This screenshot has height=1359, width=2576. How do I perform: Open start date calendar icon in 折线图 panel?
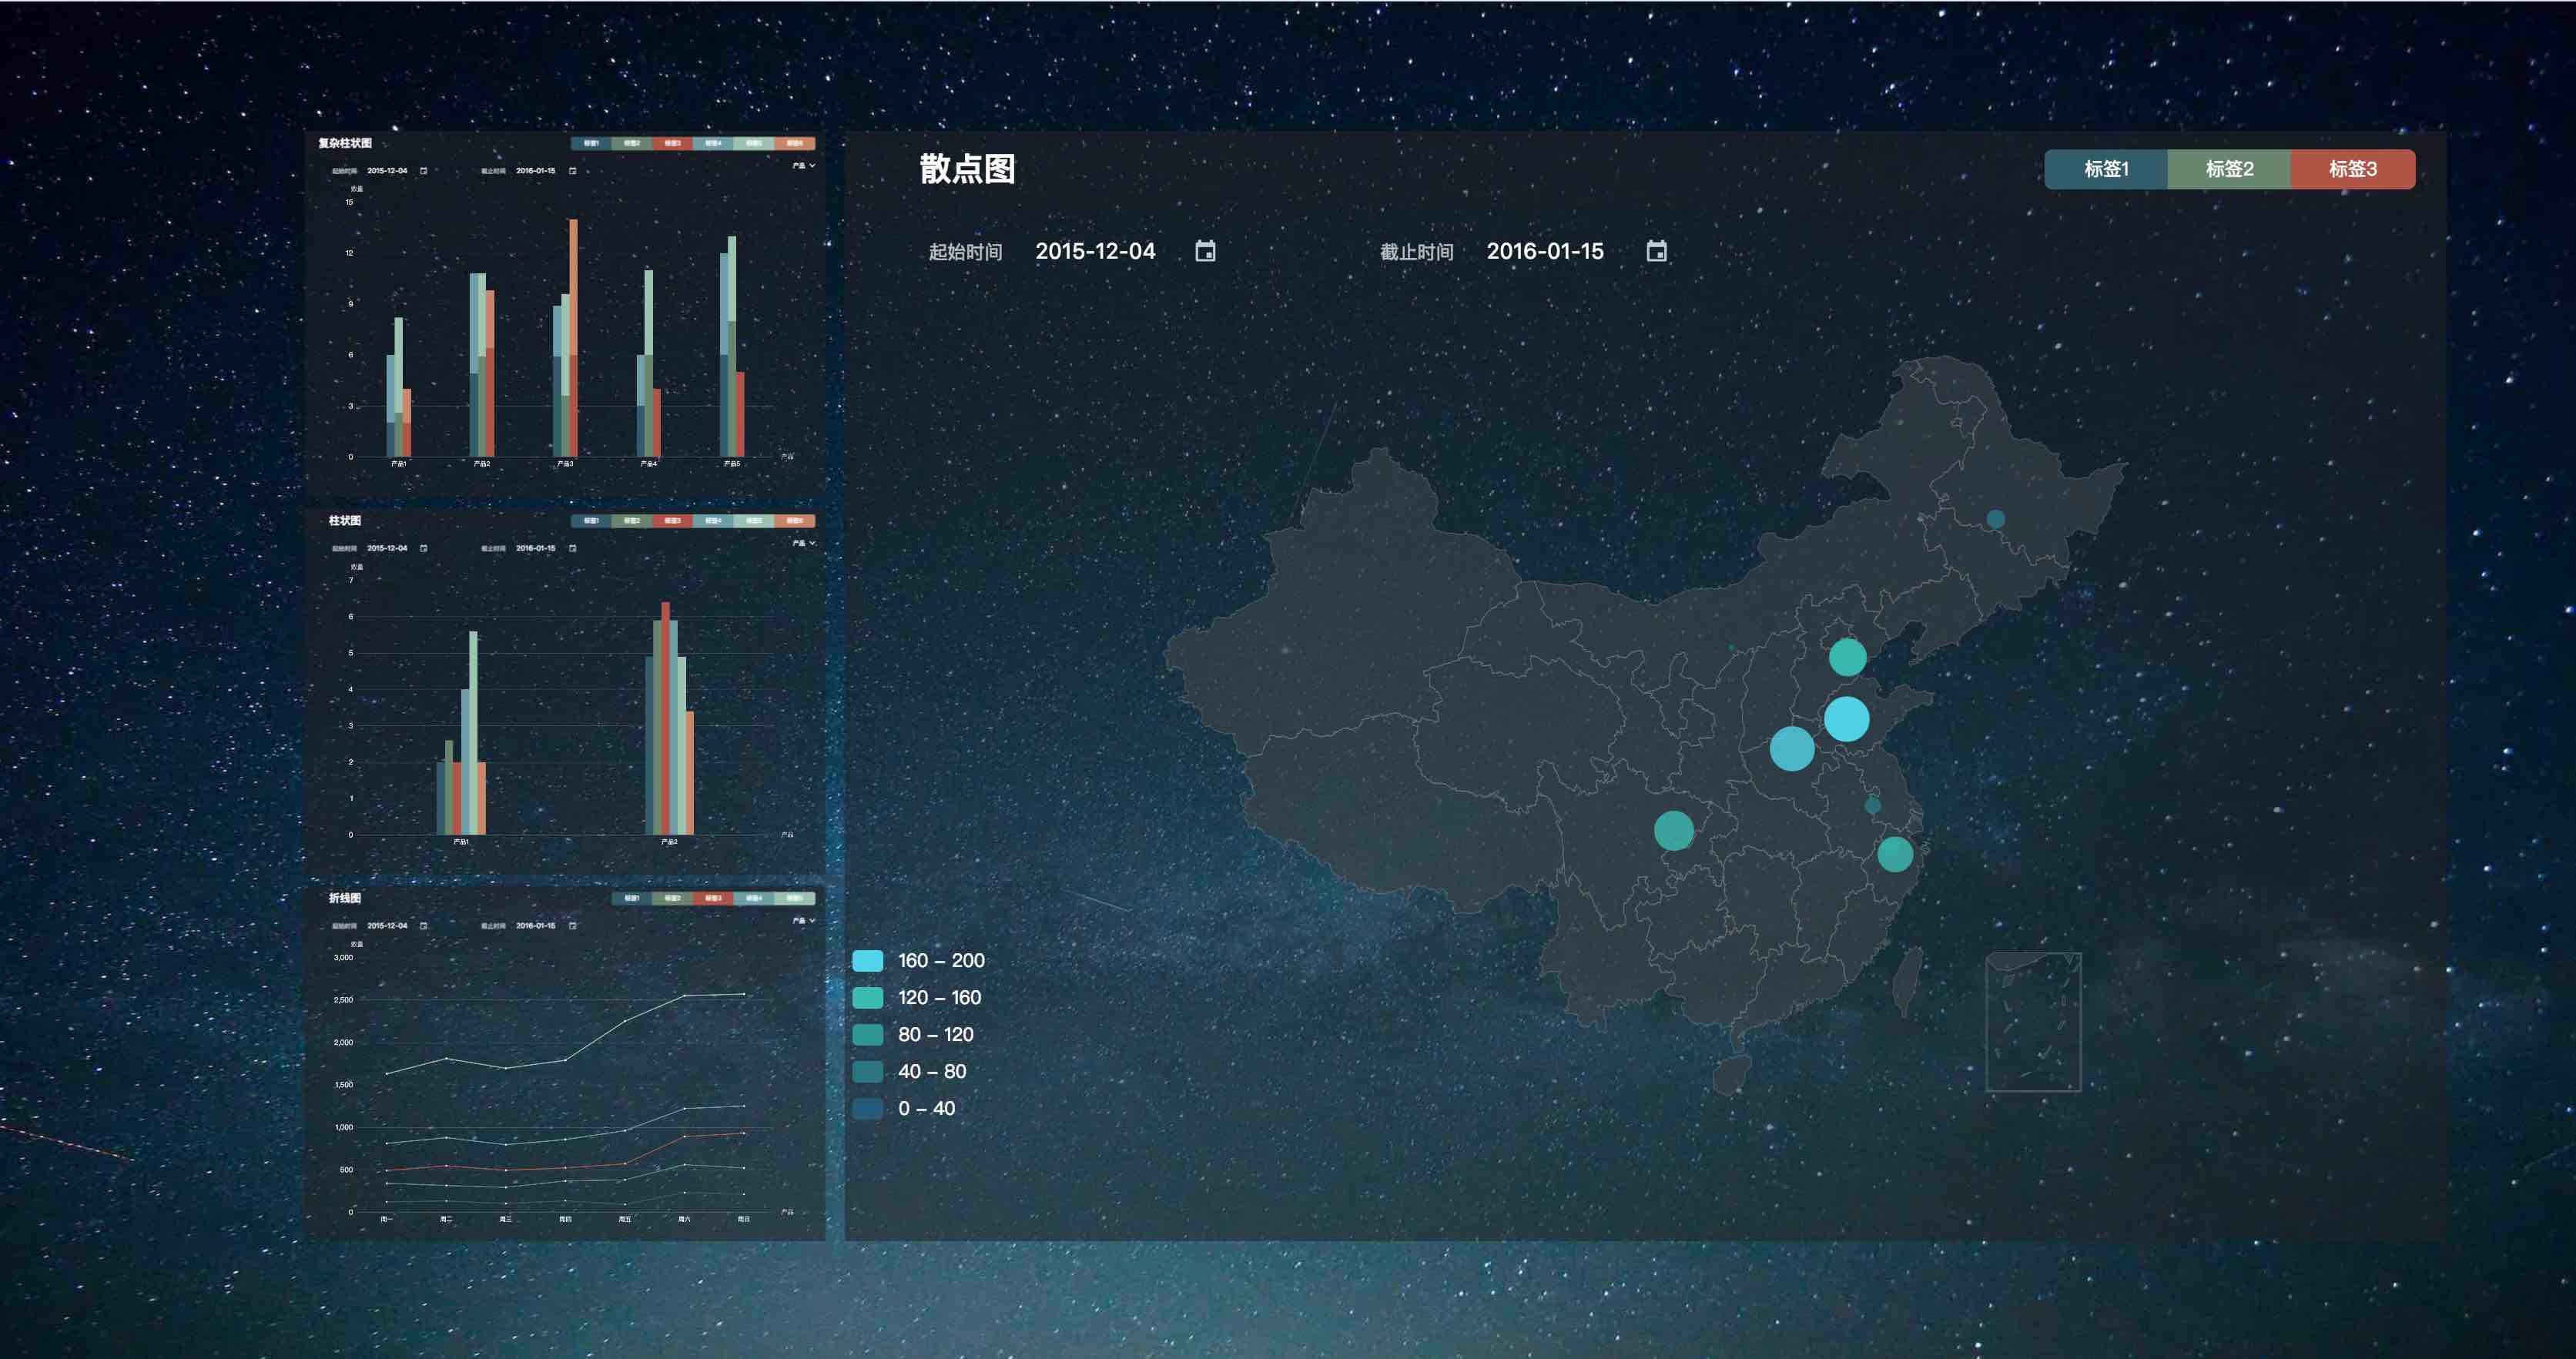424,926
